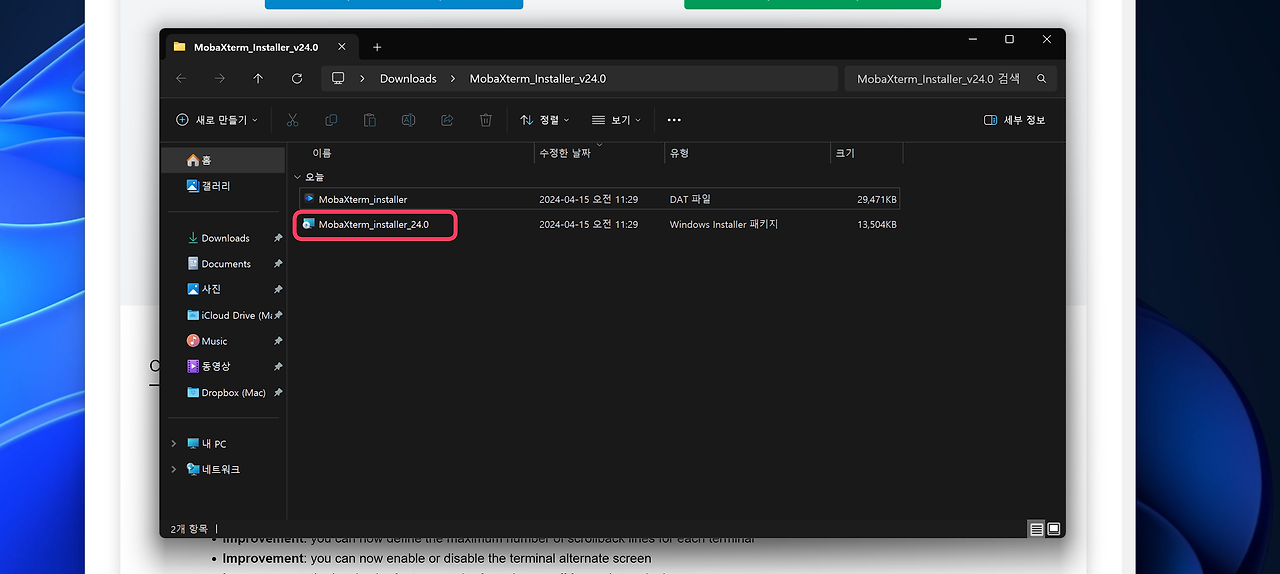Close the MobaXterm_Installer_v24.0 tab
The image size is (1280, 574).
click(342, 47)
